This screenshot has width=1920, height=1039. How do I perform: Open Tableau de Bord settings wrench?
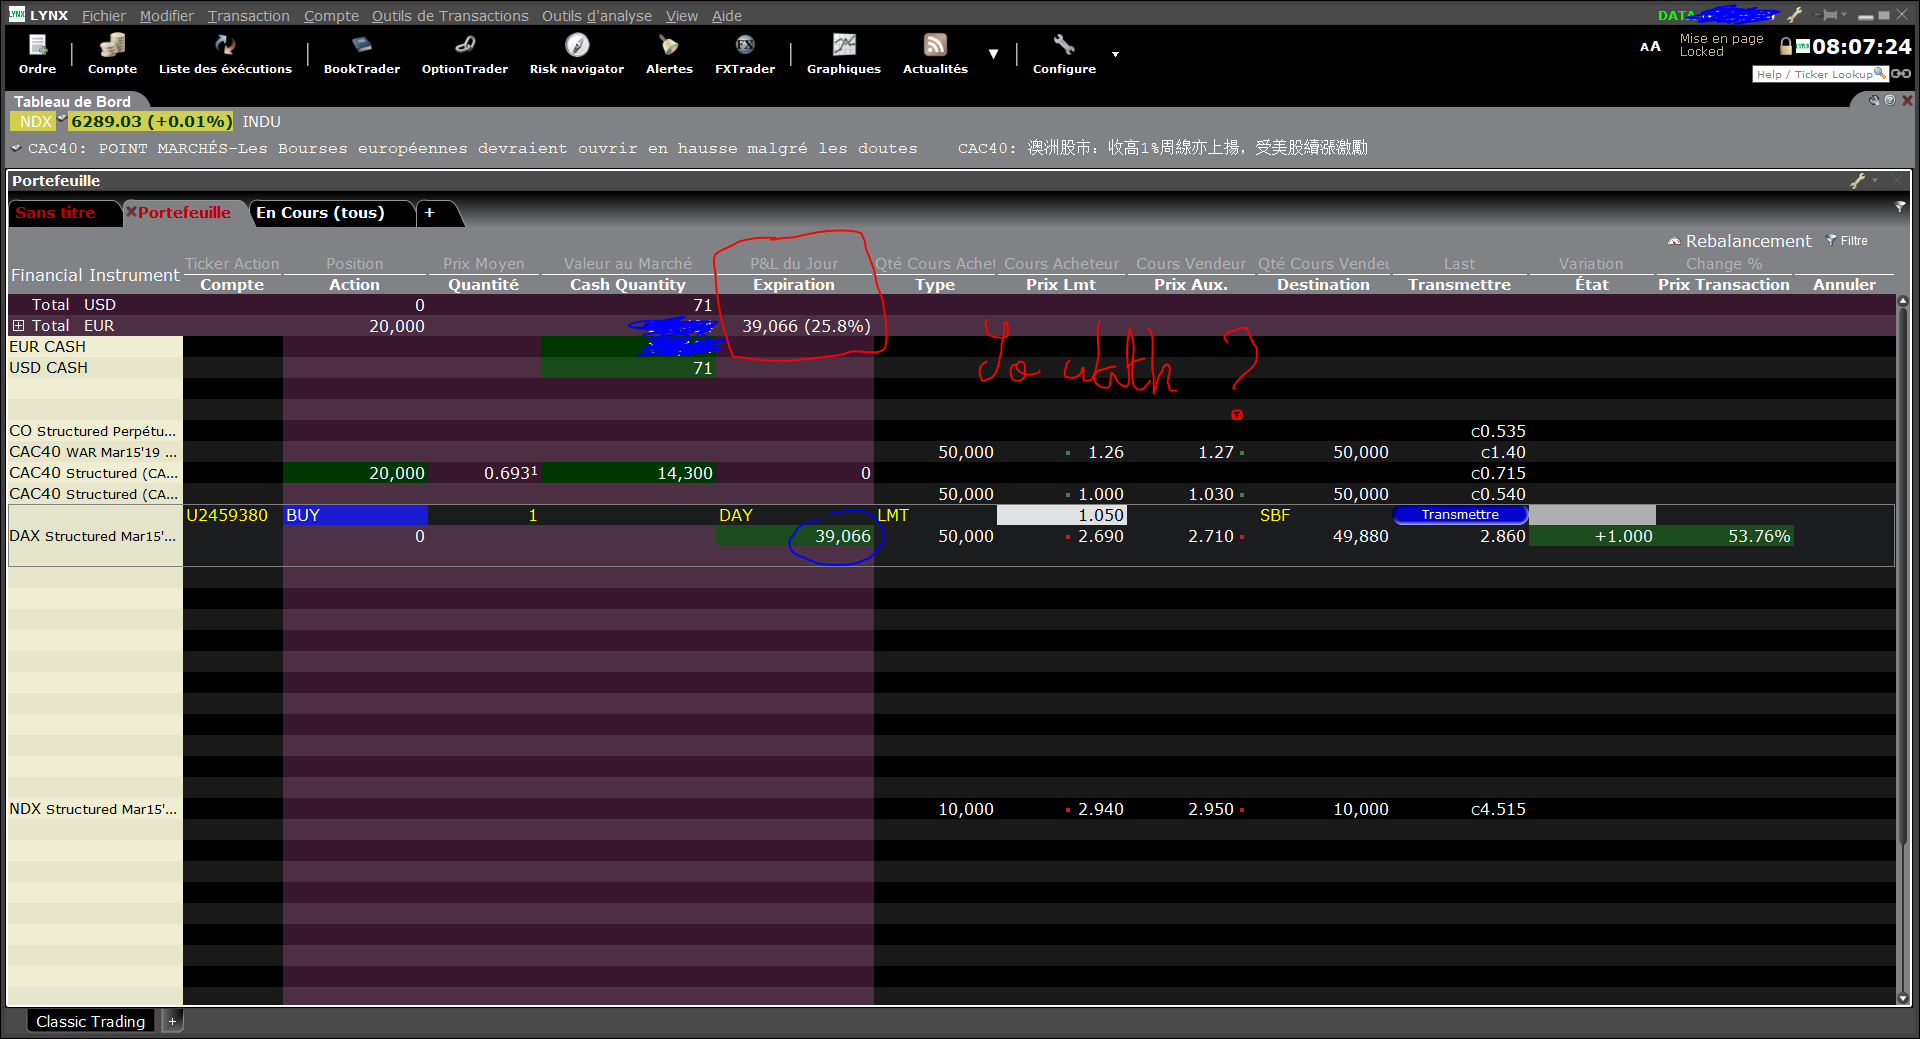tap(1873, 101)
